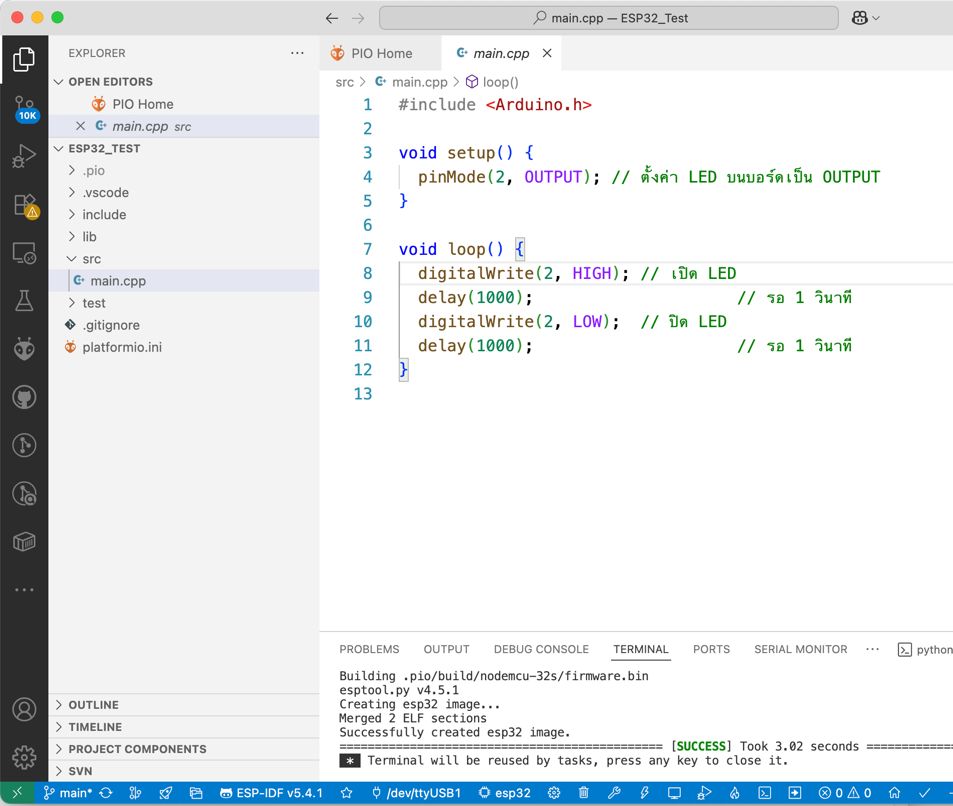This screenshot has height=806, width=953.
Task: Open the Testing flask view
Action: coord(24,301)
